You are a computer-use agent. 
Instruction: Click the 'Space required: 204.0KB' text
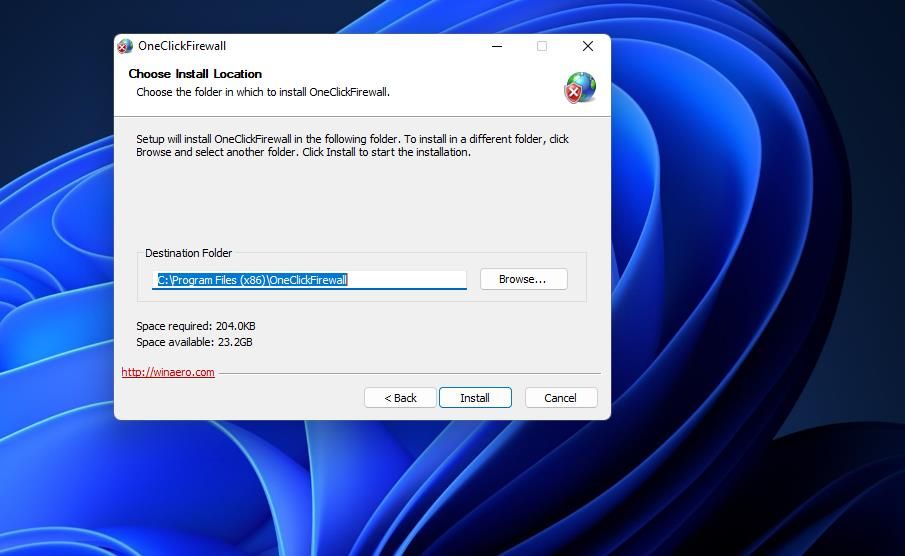click(196, 326)
